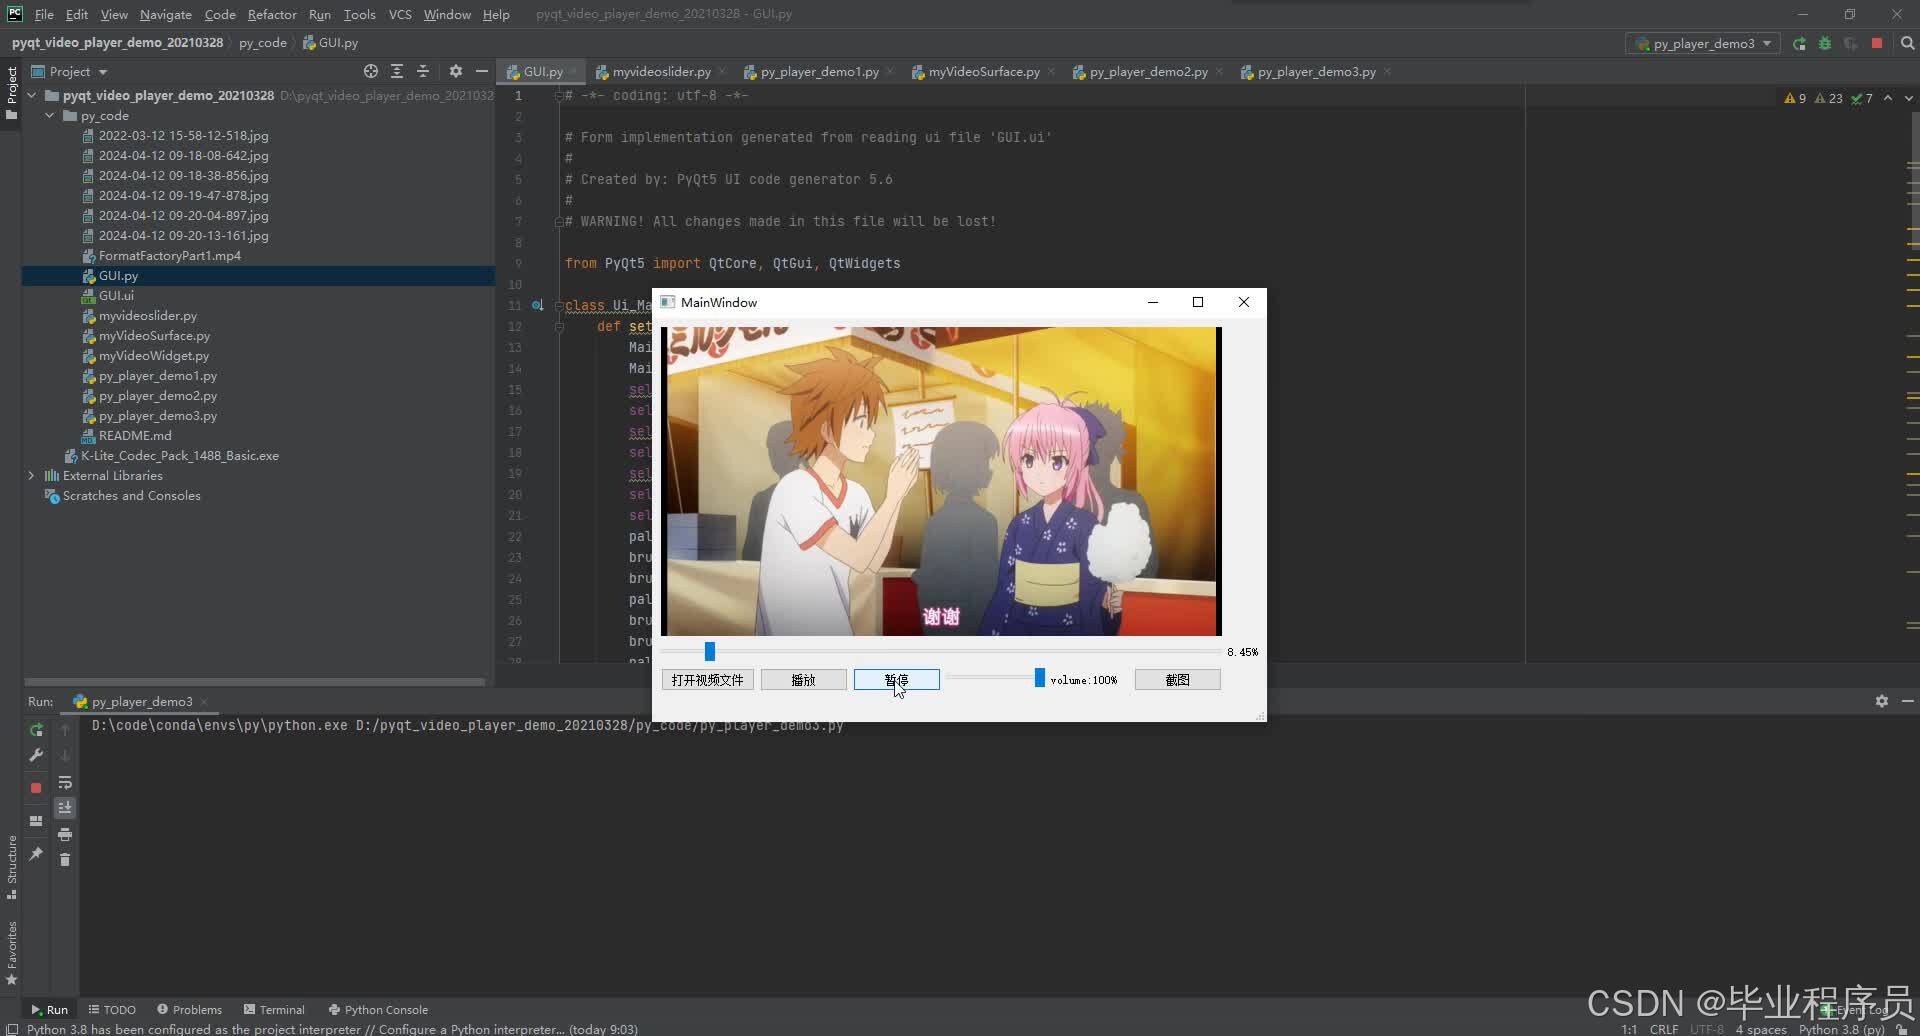This screenshot has width=1920, height=1036.
Task: Fold code region at line 1
Action: [559, 96]
